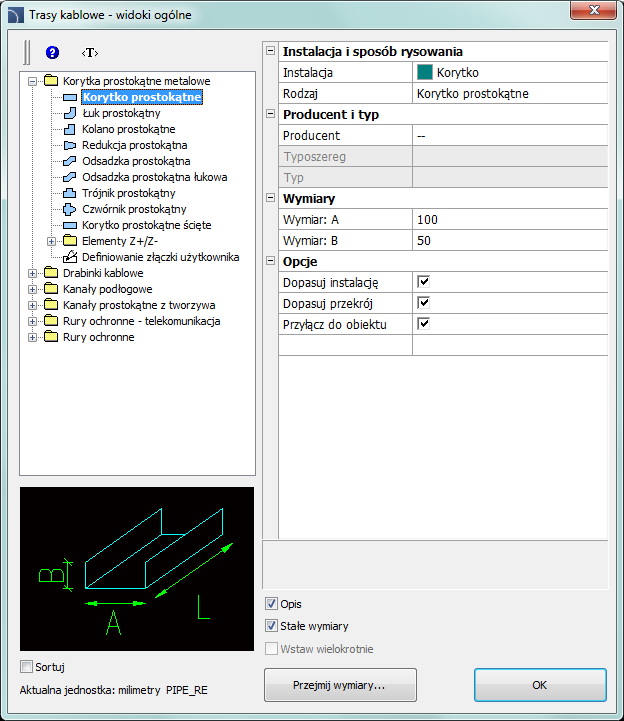Toggle the Przyłącz do obiektu checkbox
The width and height of the screenshot is (624, 721).
click(x=424, y=324)
